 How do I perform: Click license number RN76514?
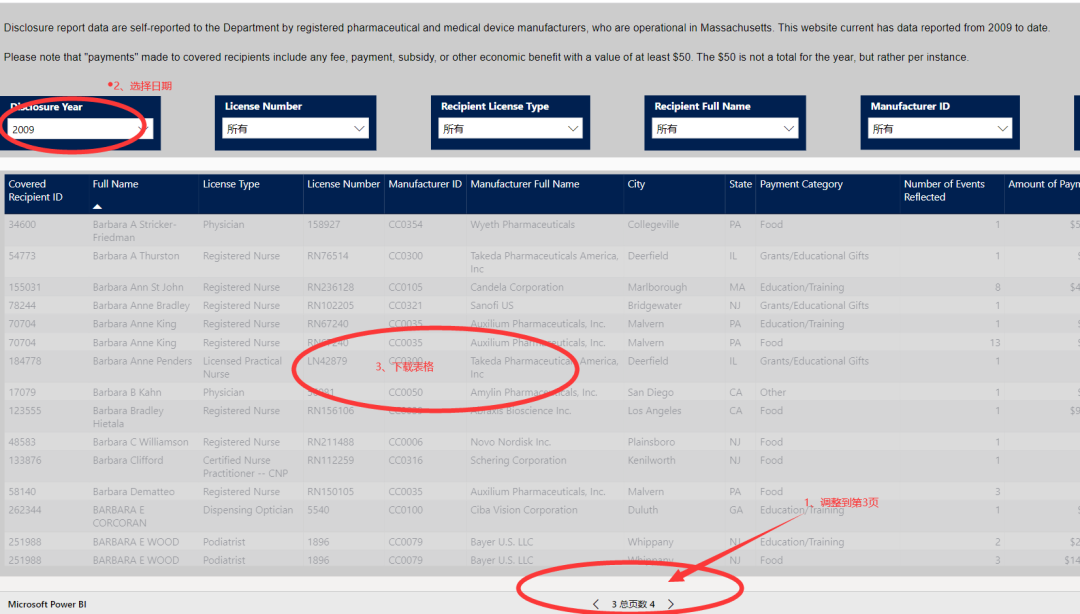click(x=327, y=256)
